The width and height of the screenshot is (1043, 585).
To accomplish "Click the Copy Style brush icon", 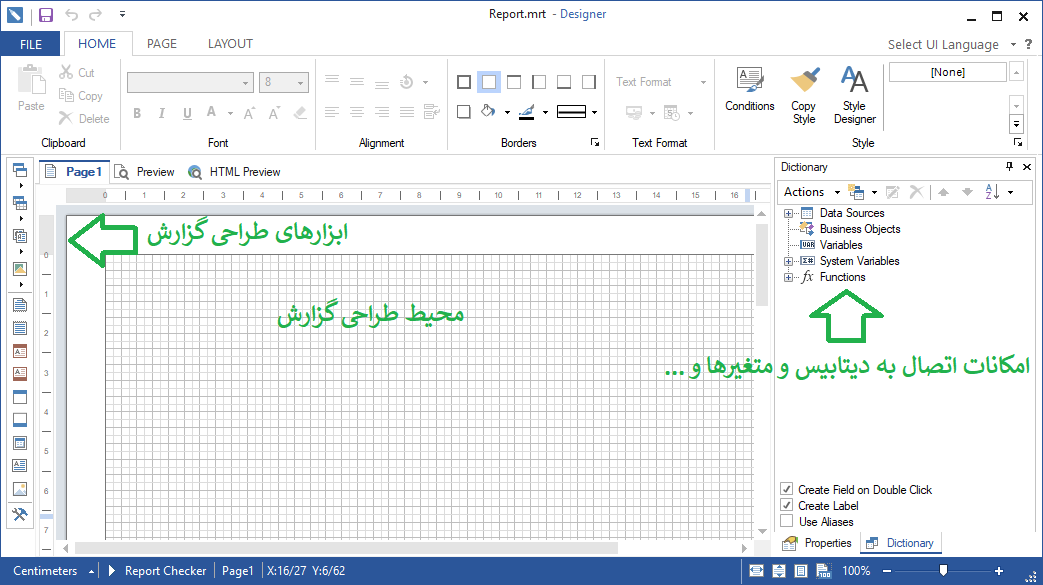I will coord(804,81).
